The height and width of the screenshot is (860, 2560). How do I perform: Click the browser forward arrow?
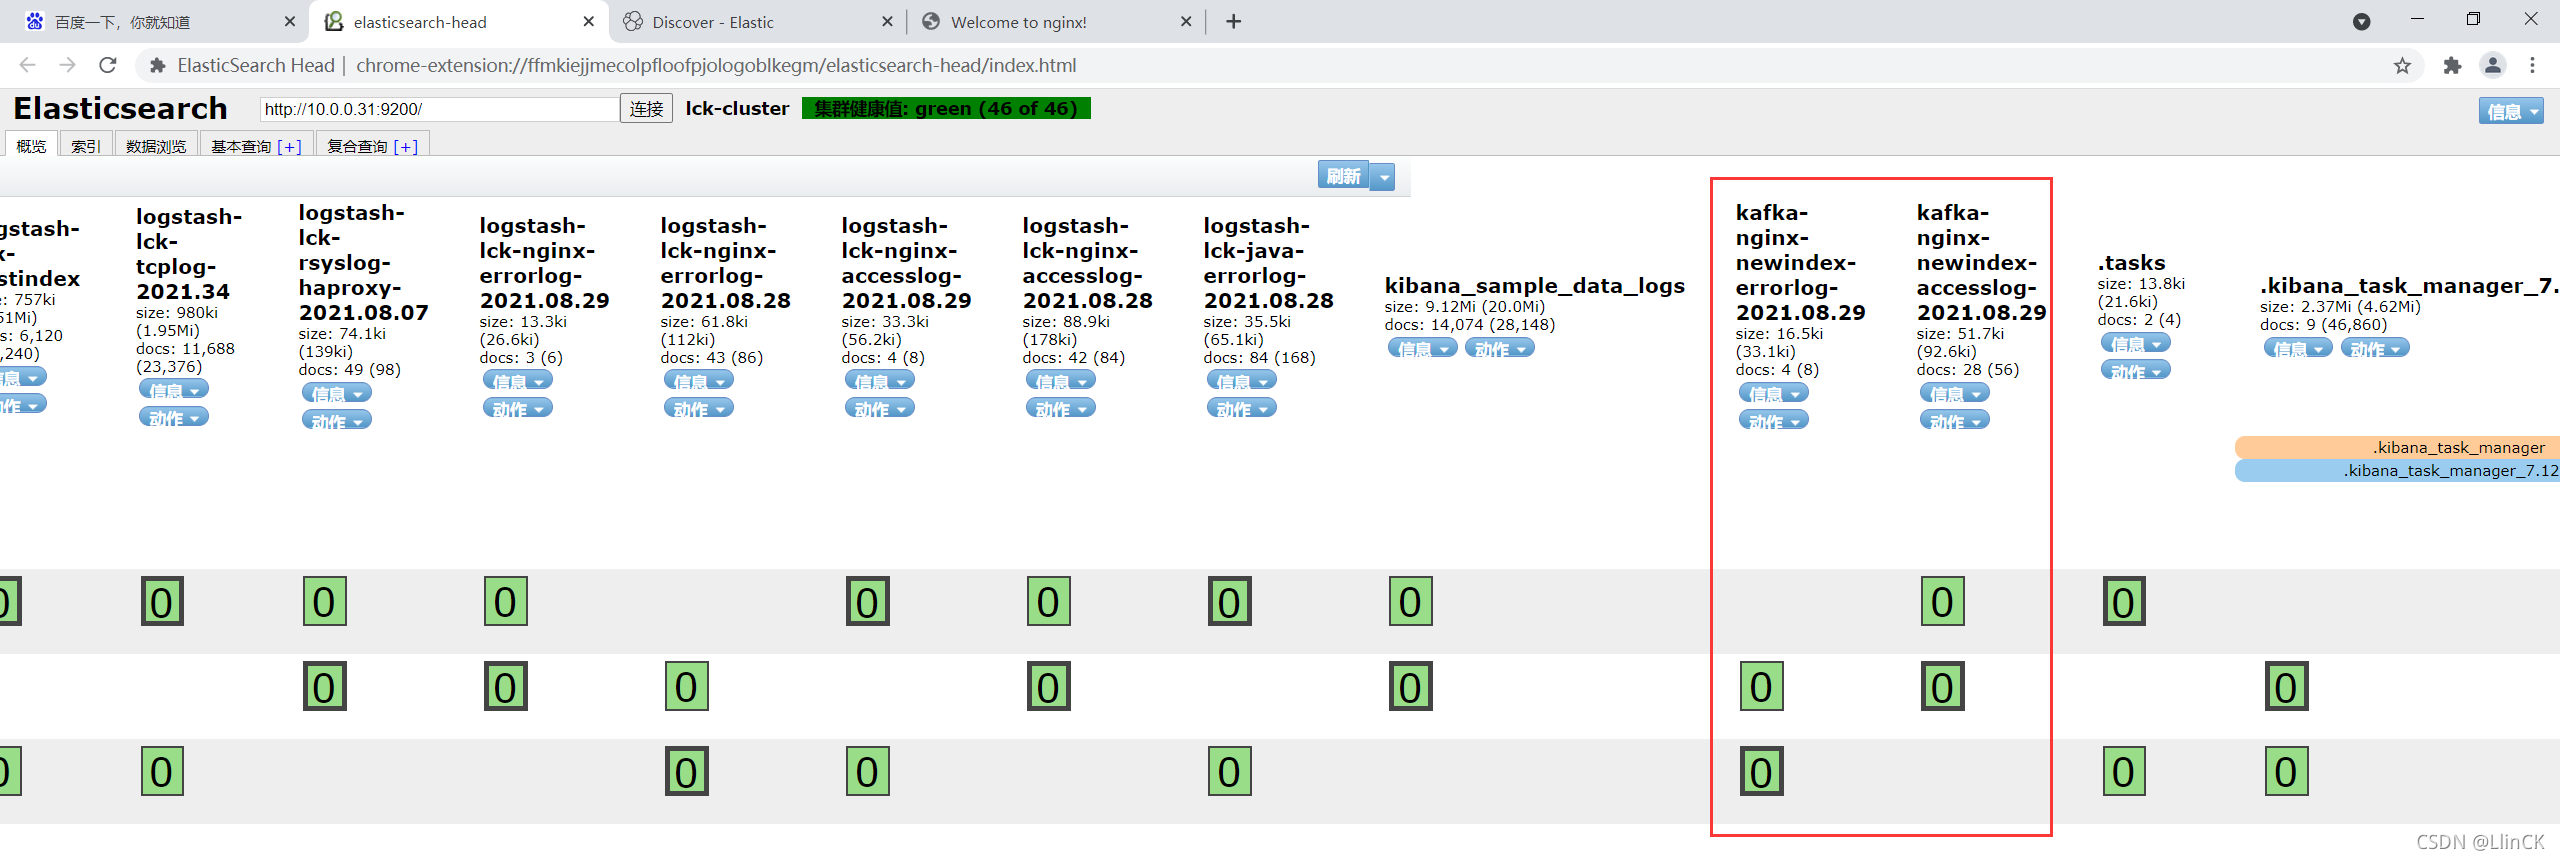point(67,65)
